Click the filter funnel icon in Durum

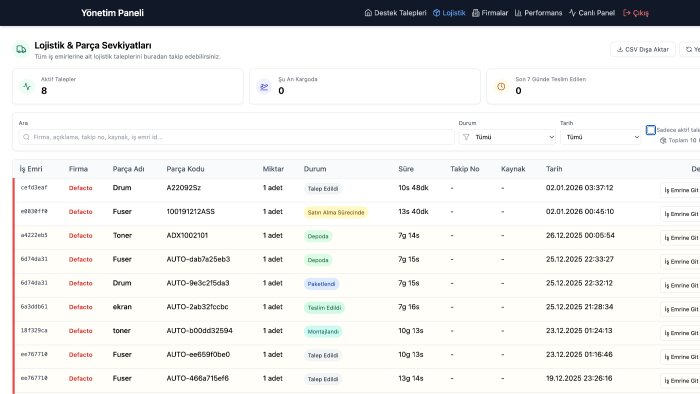pos(466,137)
